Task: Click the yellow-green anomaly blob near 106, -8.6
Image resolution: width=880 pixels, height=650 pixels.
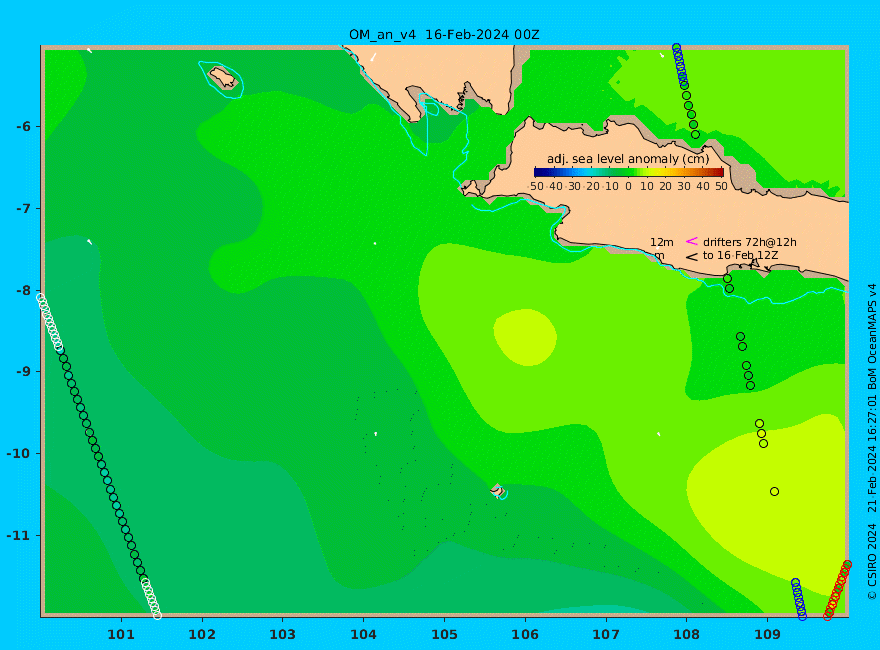Action: tap(525, 337)
